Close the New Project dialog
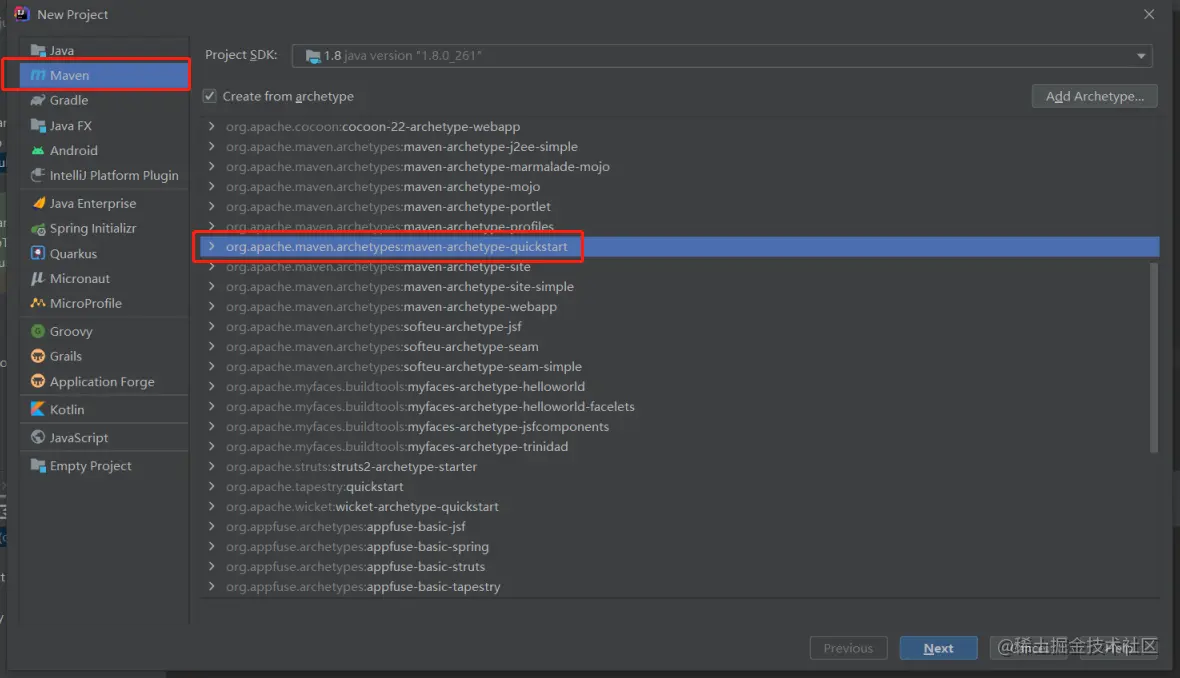The width and height of the screenshot is (1180, 678). (1148, 14)
